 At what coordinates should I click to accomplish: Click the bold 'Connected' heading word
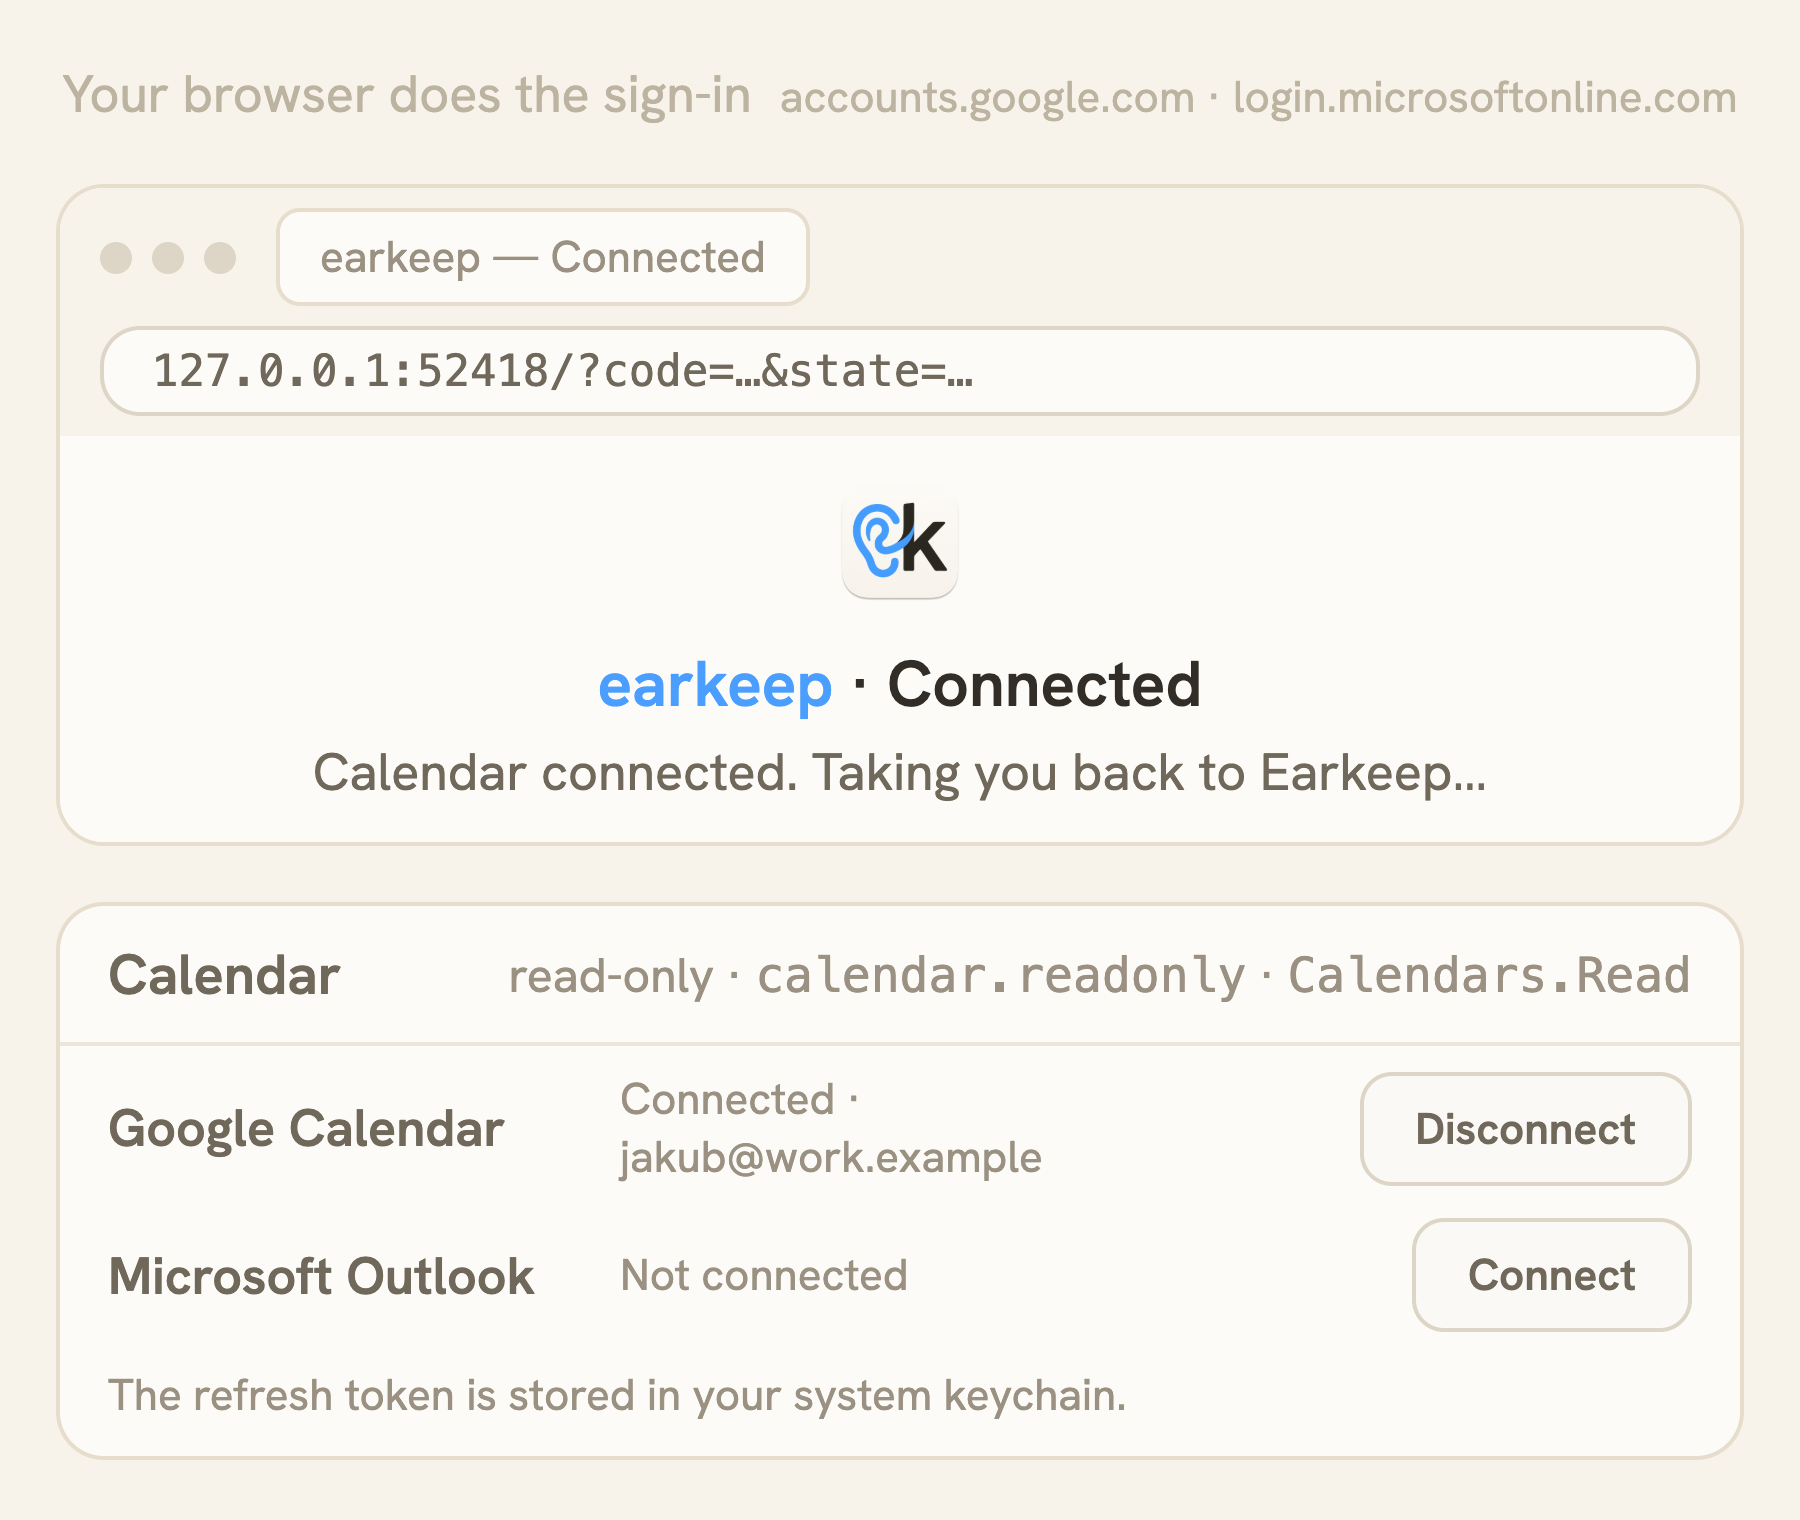click(1044, 685)
